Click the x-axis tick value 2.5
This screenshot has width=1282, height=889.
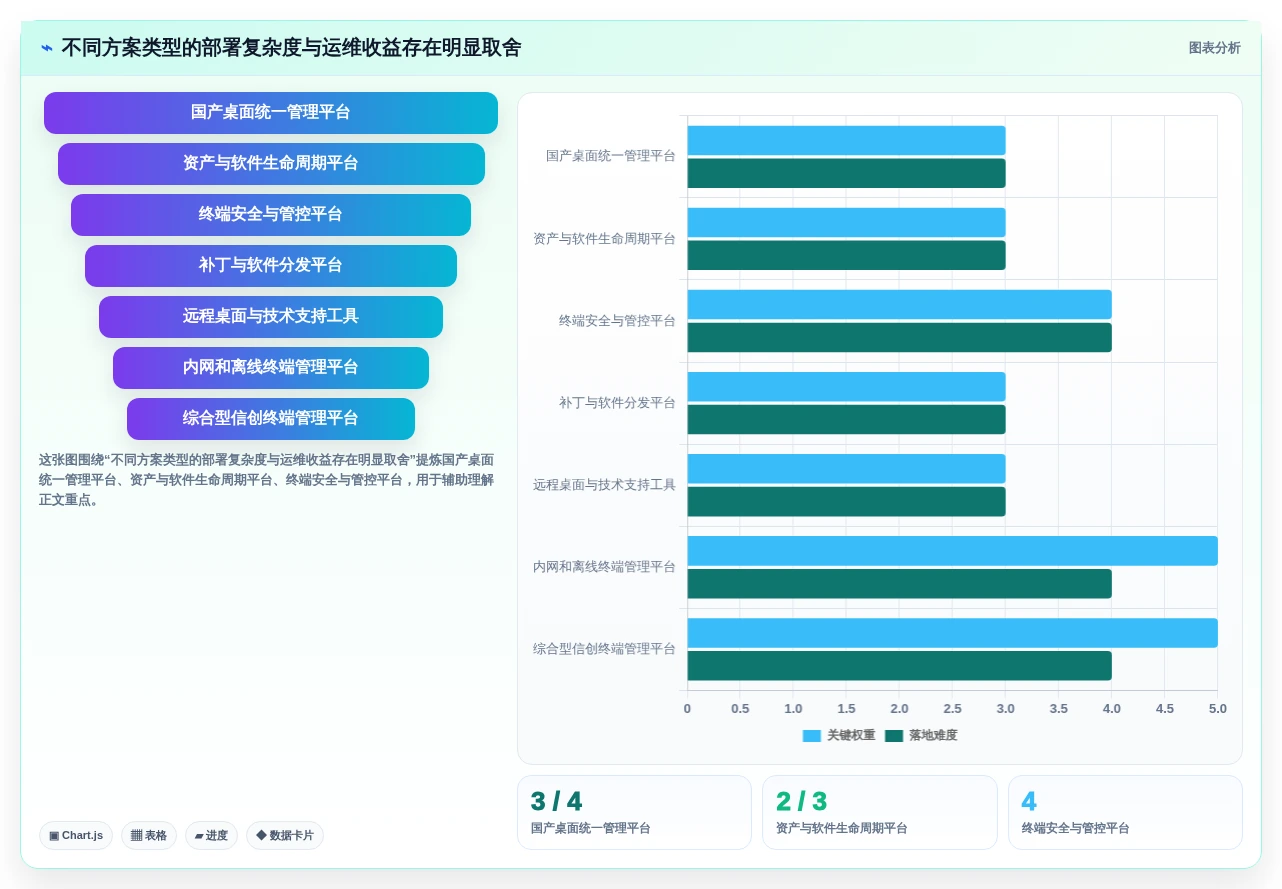[x=952, y=709]
